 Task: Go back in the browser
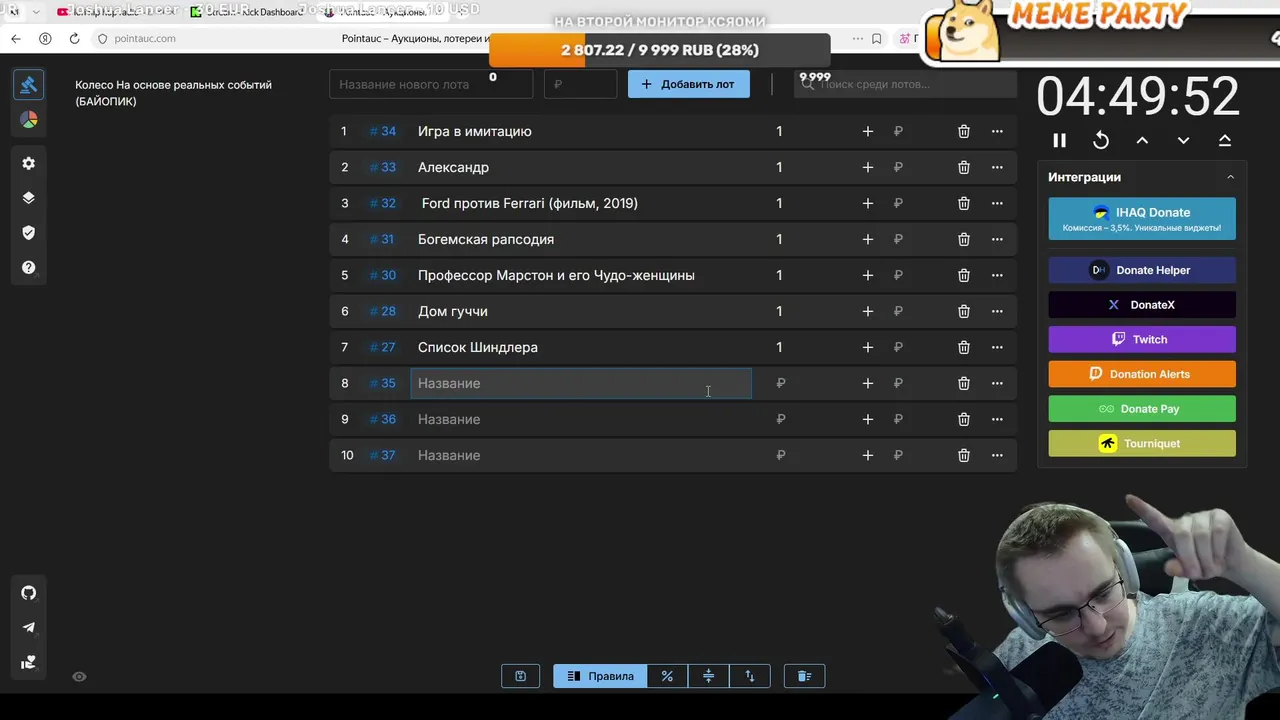coord(15,38)
